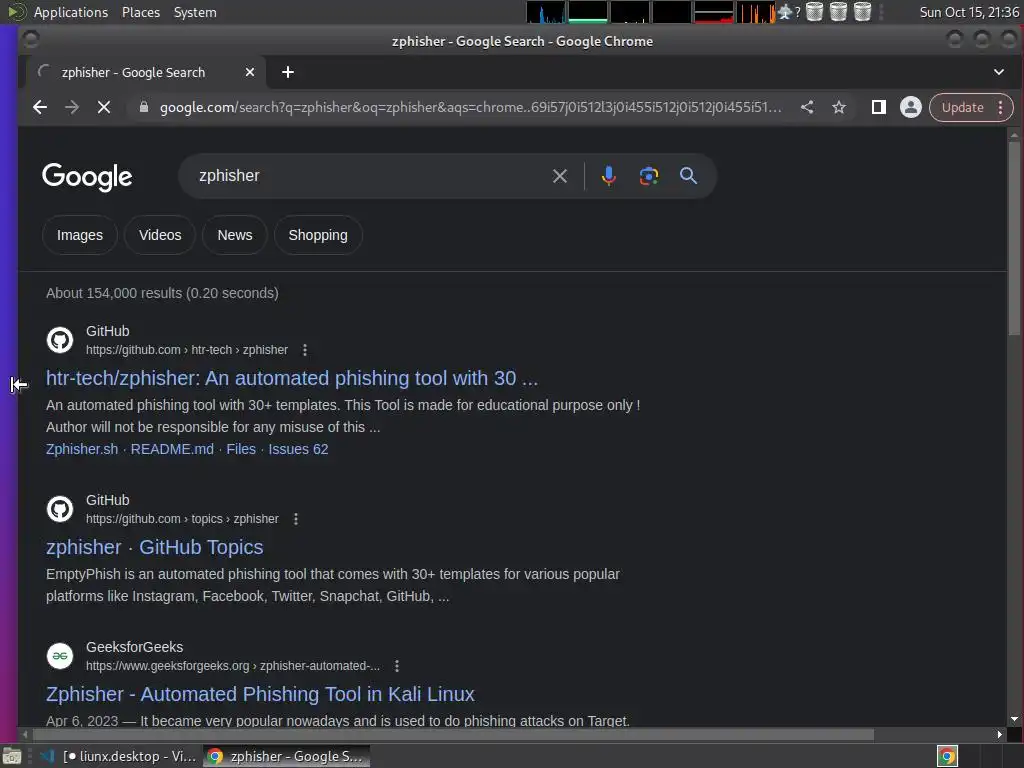Click the first trash can icon in top panel

point(814,12)
